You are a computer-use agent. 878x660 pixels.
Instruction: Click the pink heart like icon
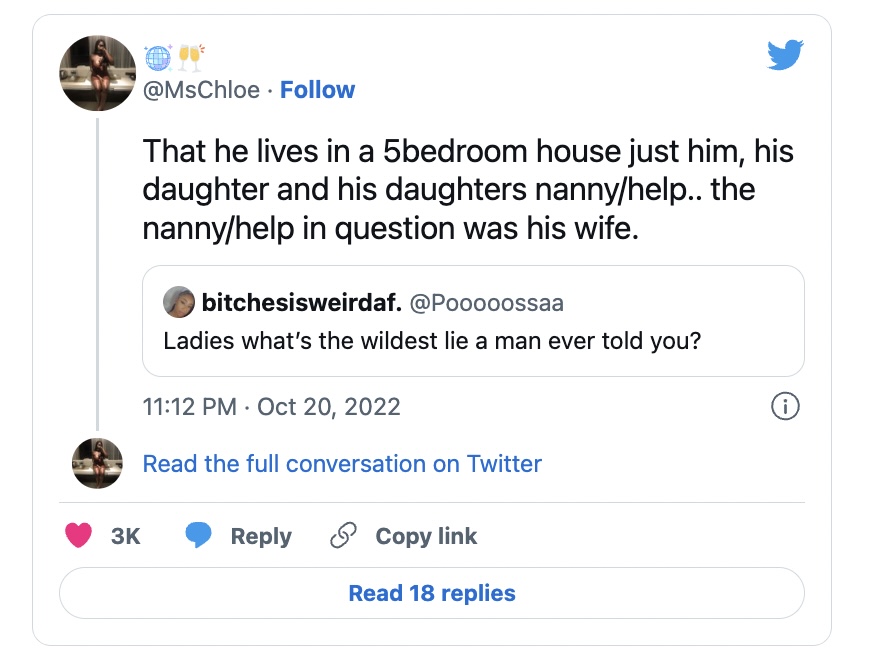click(x=78, y=536)
